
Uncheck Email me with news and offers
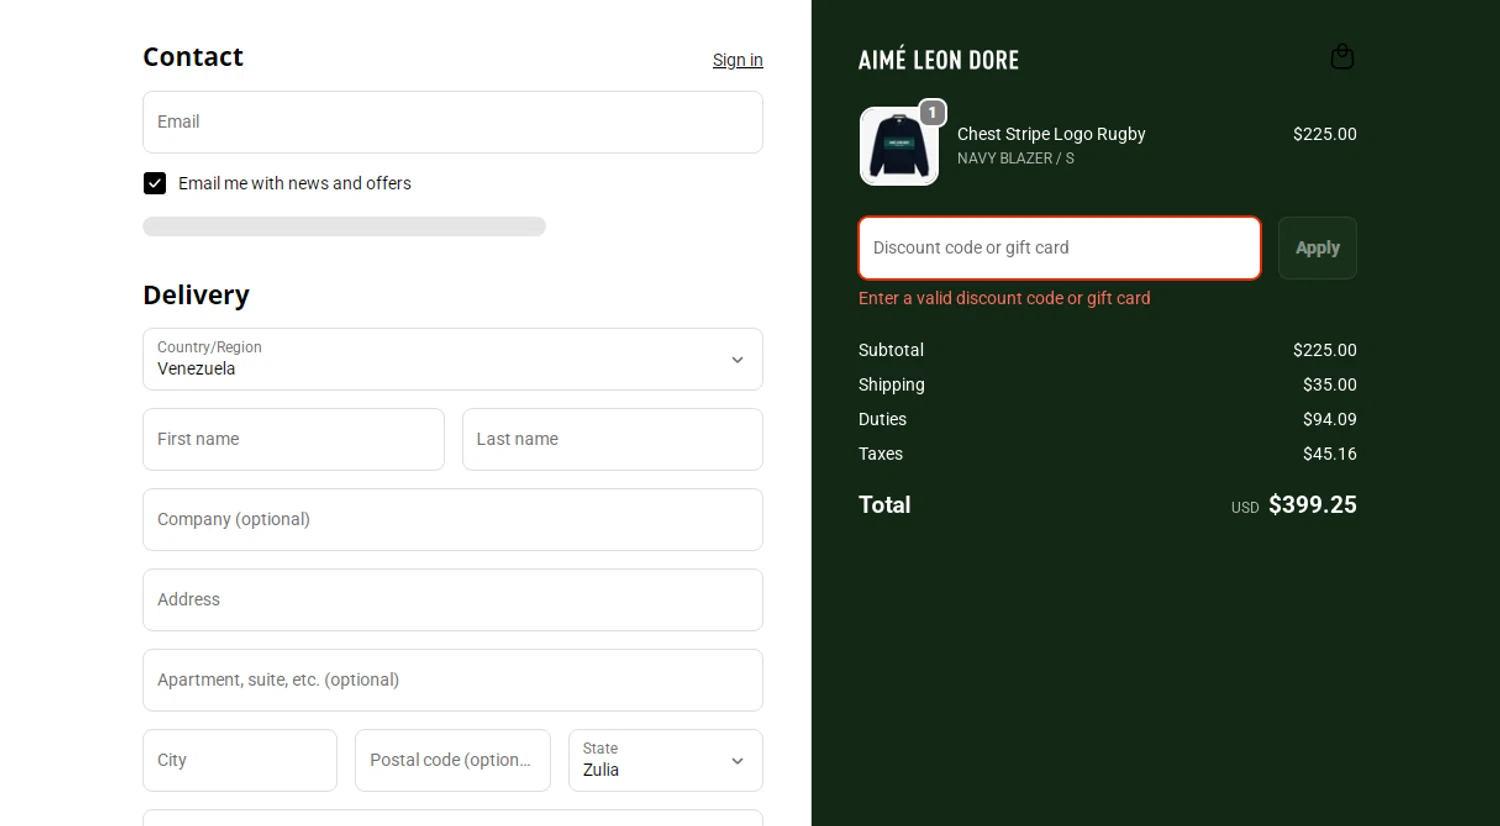point(155,183)
